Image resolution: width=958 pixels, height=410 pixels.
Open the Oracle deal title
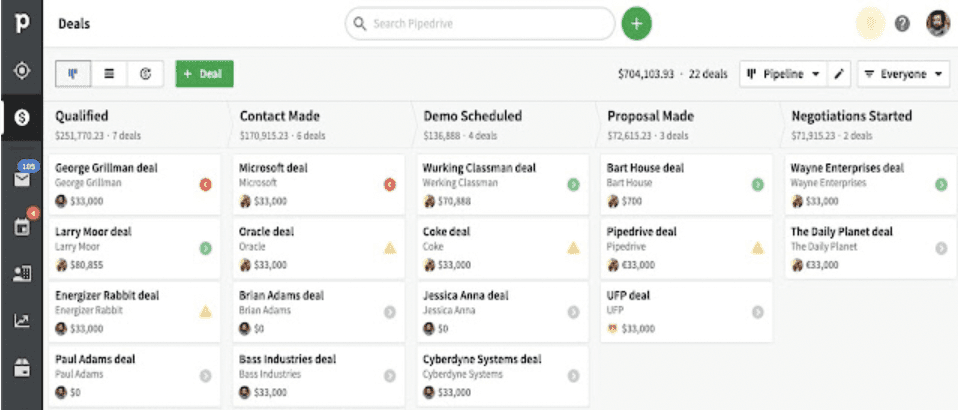266,232
